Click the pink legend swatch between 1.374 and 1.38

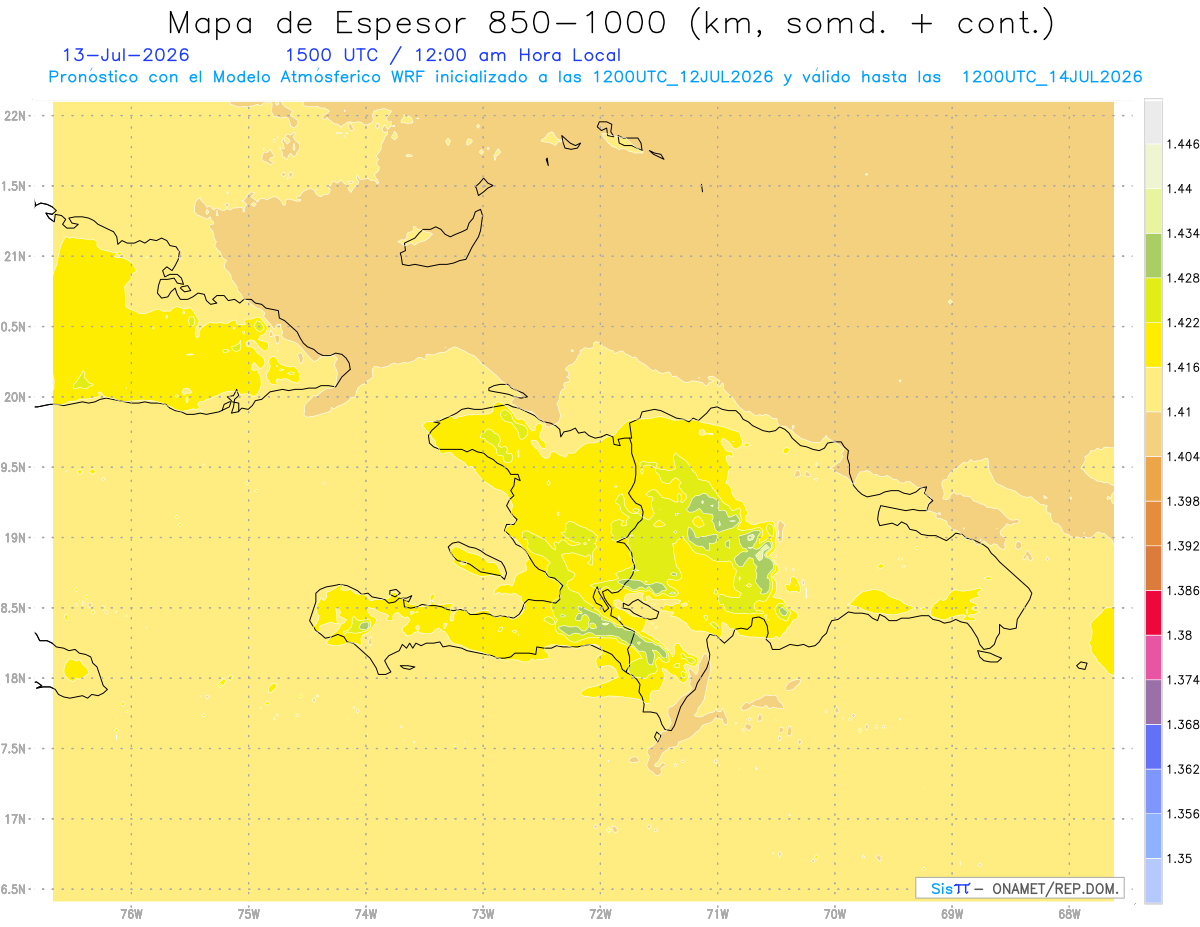click(1153, 657)
